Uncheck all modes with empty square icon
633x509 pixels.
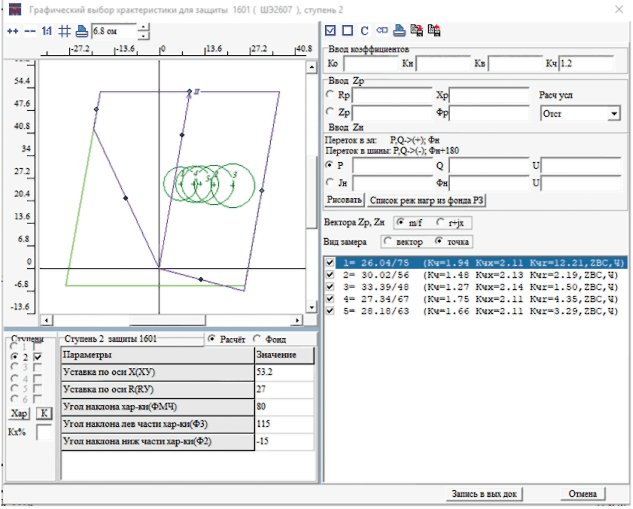(x=347, y=31)
